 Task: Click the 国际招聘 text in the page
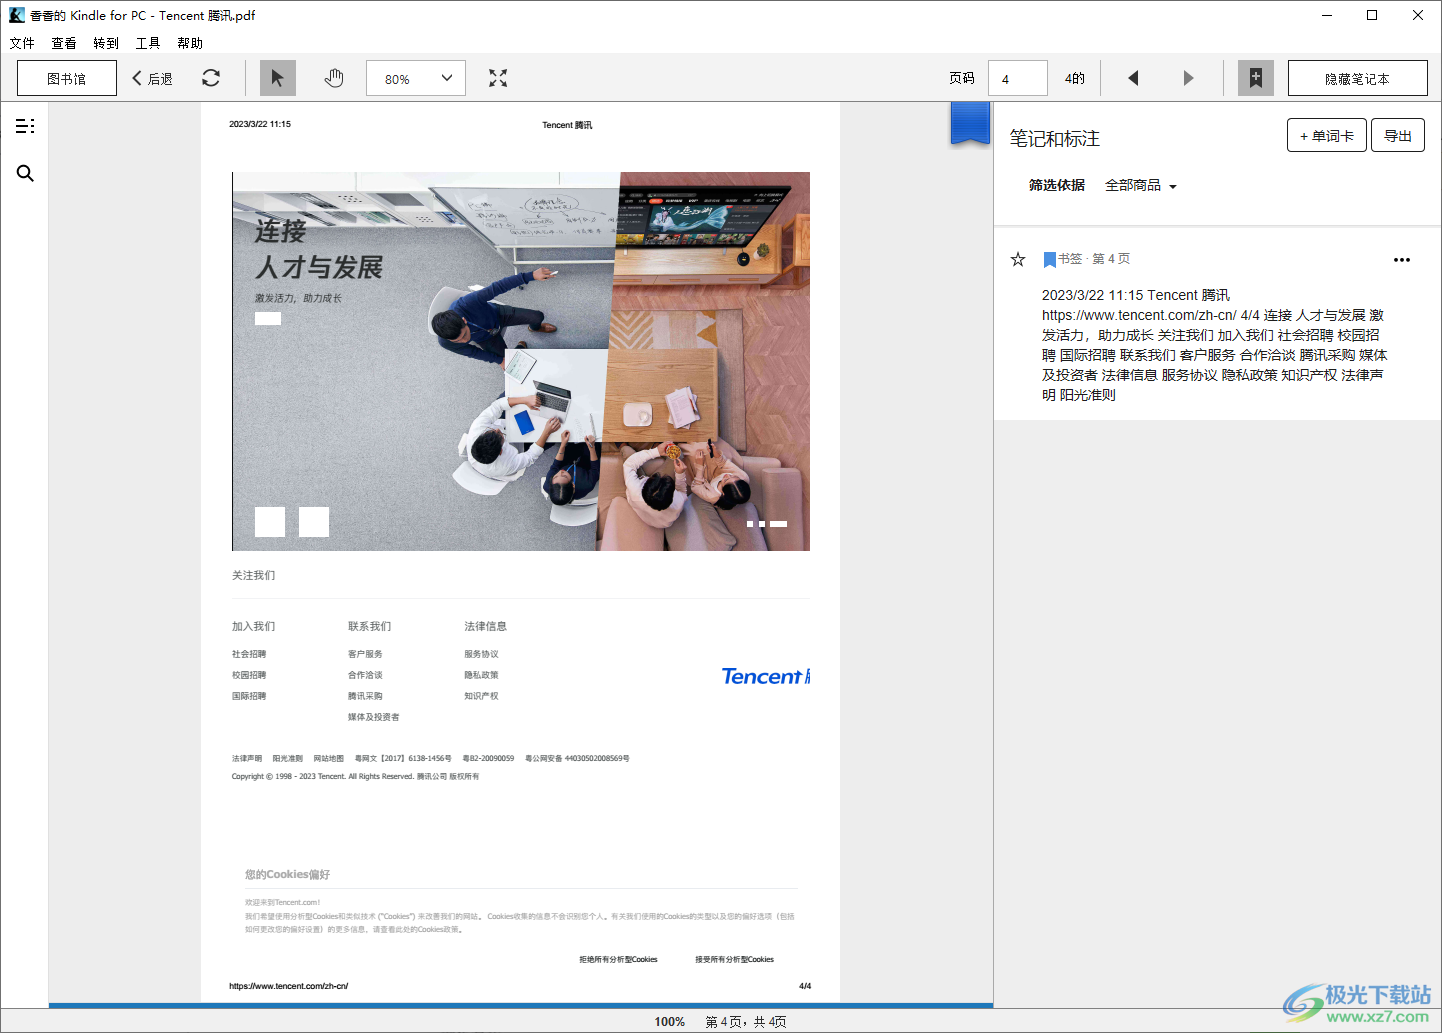249,696
